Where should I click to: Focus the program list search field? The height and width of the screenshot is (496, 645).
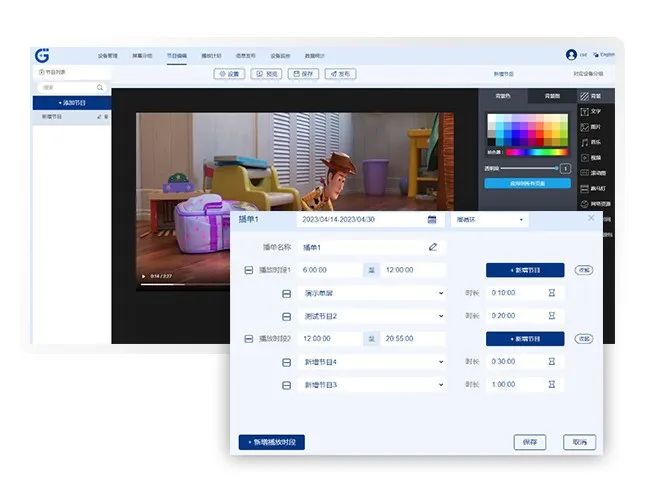coord(72,88)
